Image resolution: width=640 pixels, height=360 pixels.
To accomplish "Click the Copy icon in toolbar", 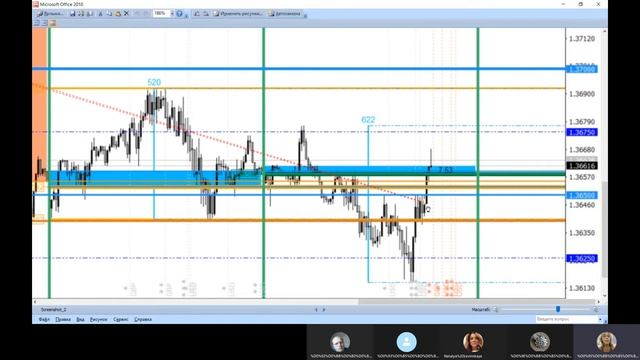I will (x=109, y=13).
